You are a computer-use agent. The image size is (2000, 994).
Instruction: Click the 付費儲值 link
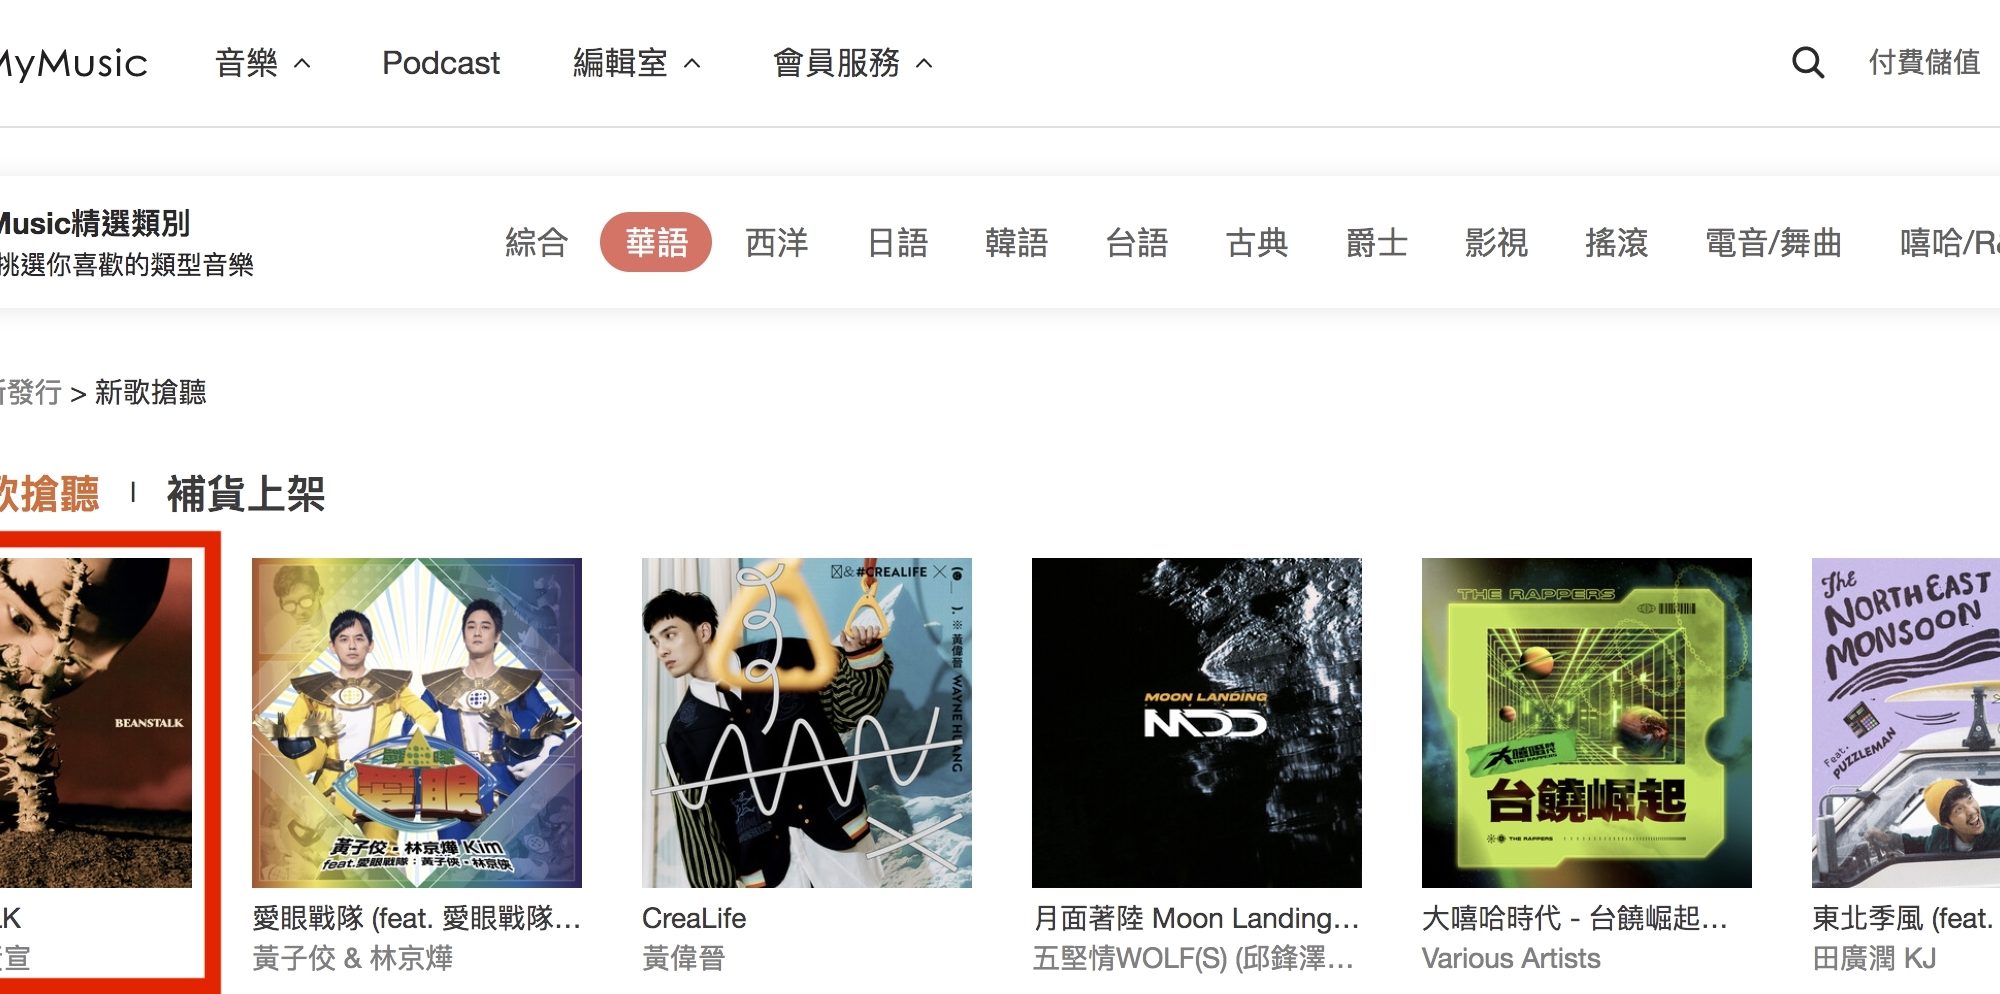point(1924,62)
